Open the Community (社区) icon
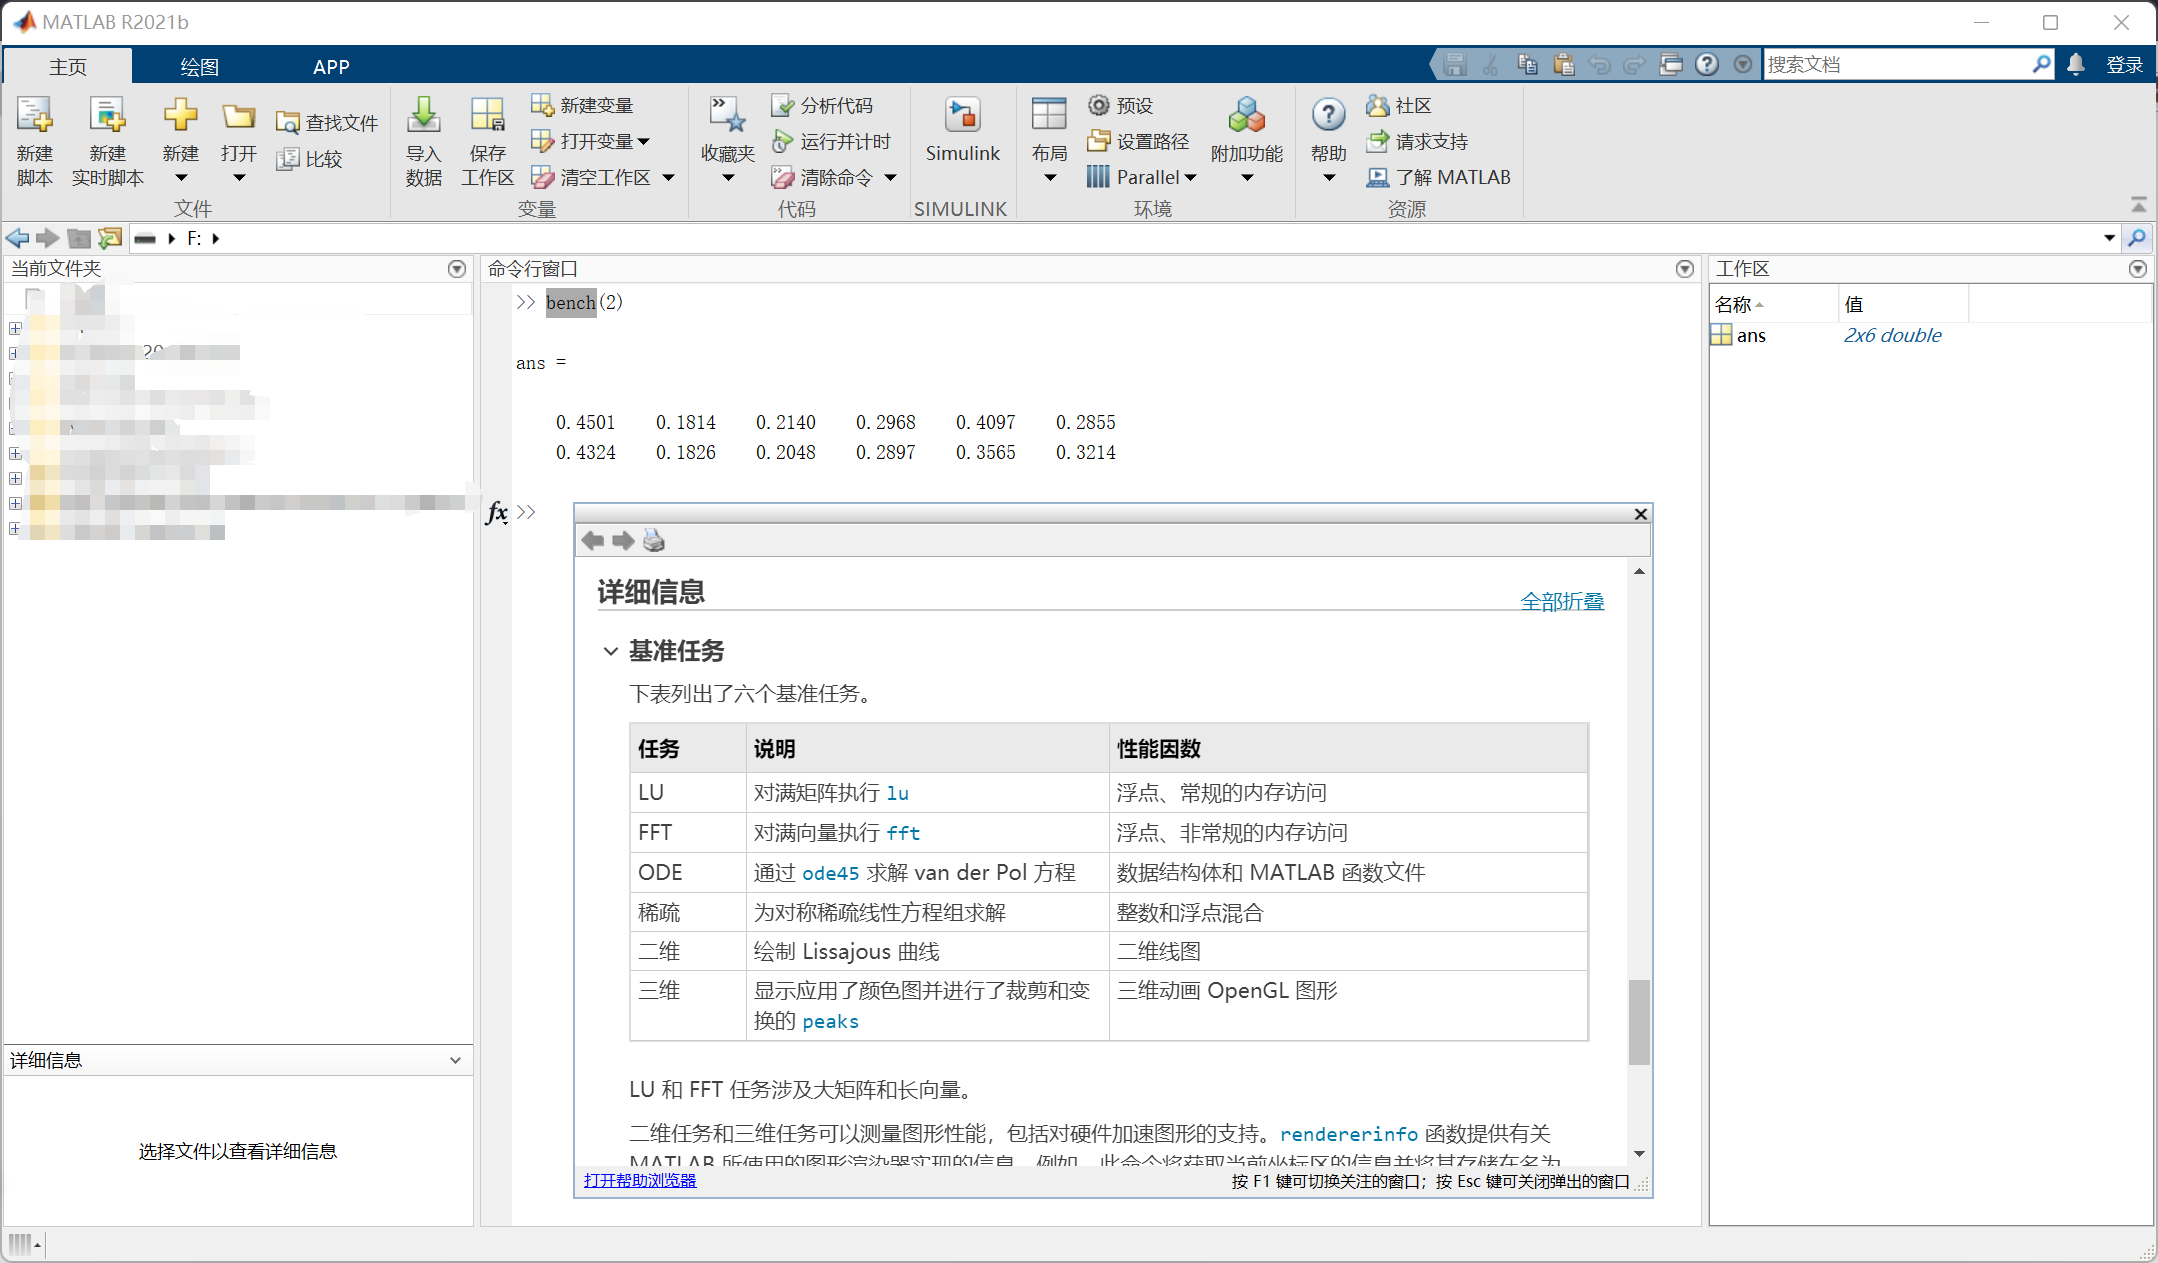The width and height of the screenshot is (2158, 1263). (x=1378, y=105)
